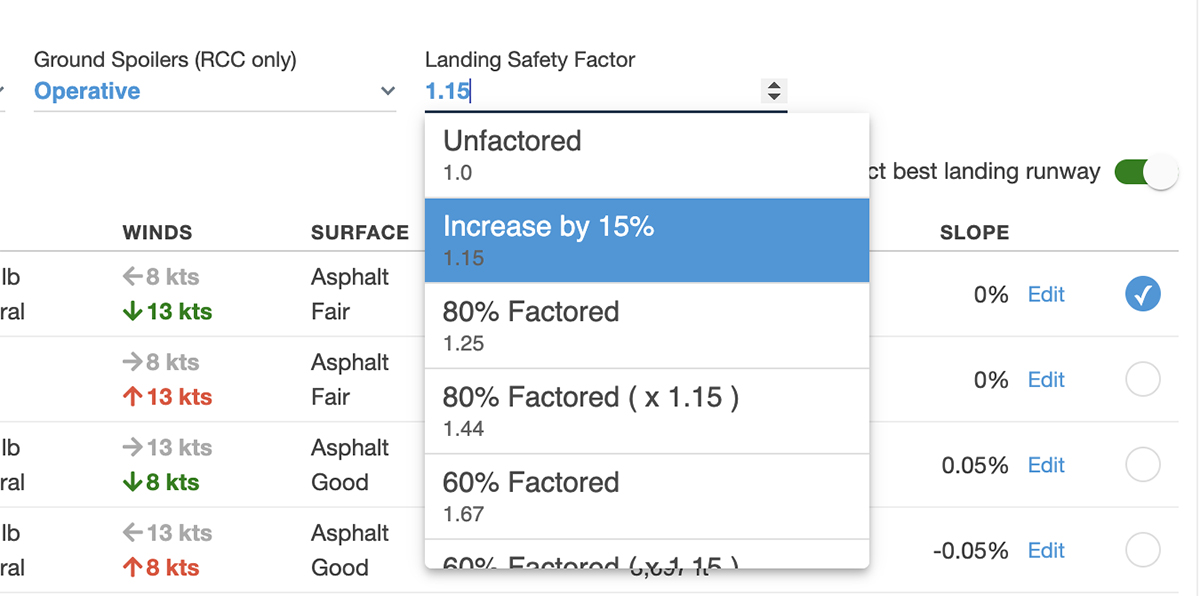Choose the Unfactored 1.0 option
Viewport: 1200px width, 596px height.
coord(646,155)
